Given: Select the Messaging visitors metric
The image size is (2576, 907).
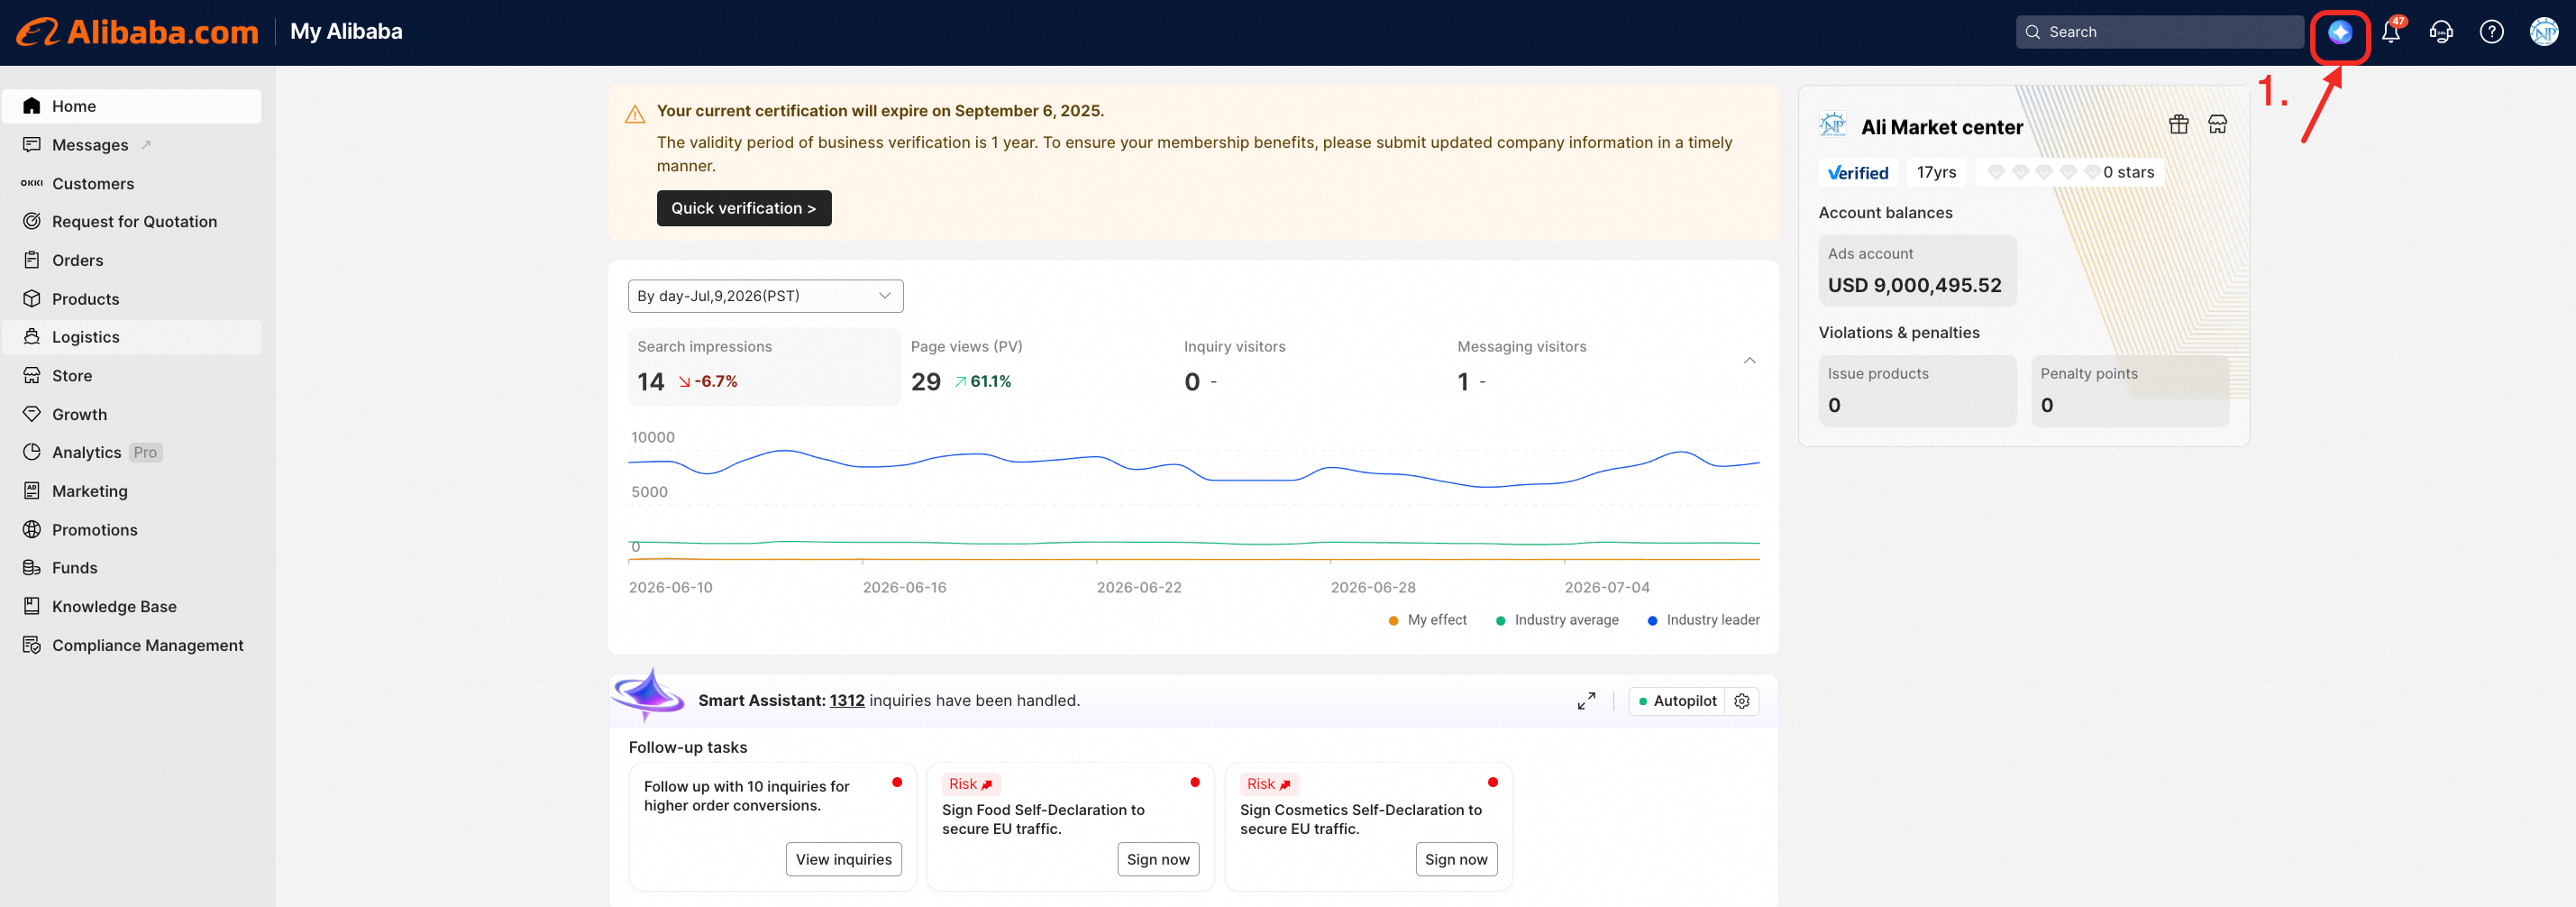Looking at the screenshot, I should (1584, 367).
